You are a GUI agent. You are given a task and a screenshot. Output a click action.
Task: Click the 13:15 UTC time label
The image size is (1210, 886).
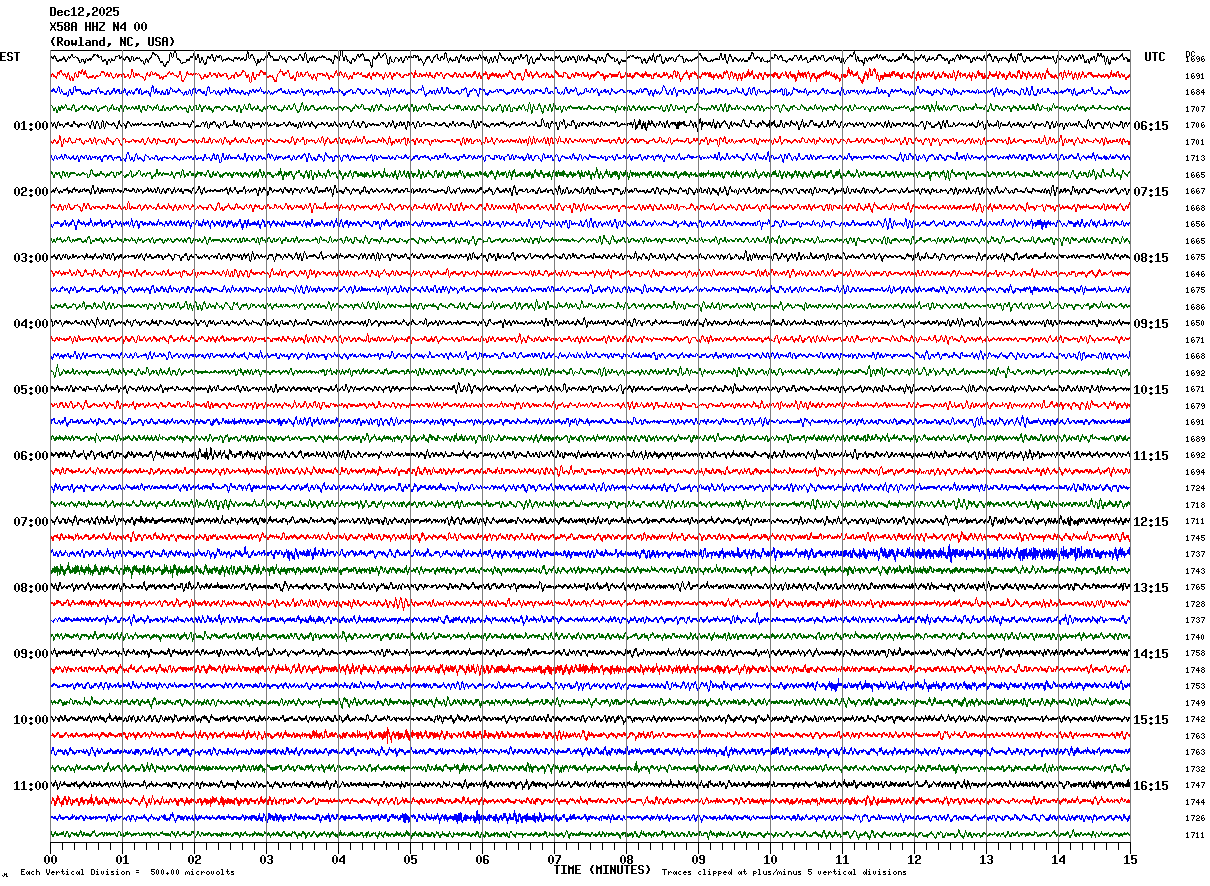[1151, 588]
